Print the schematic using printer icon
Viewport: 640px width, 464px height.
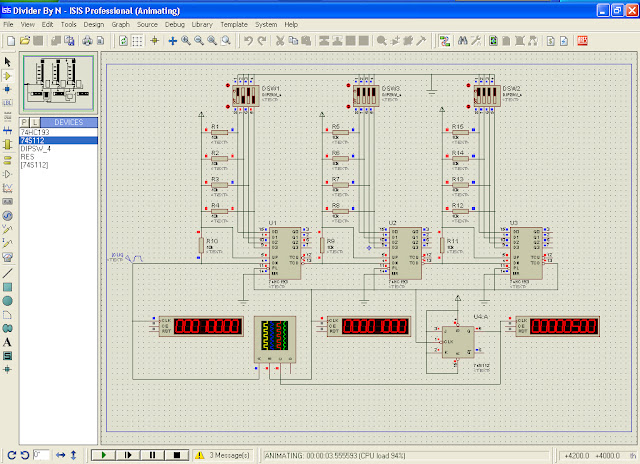click(x=87, y=41)
